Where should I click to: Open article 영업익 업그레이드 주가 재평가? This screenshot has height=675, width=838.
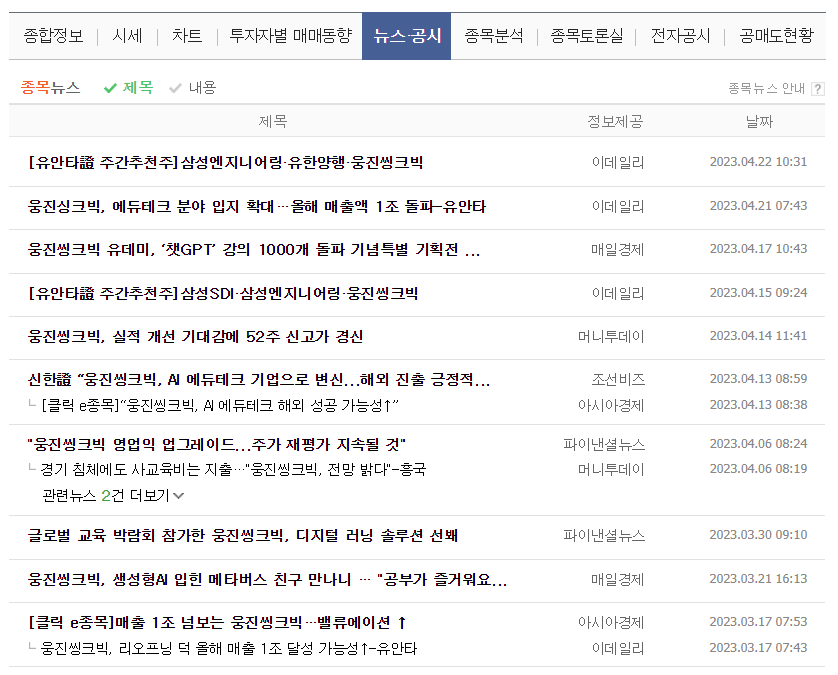216,444
